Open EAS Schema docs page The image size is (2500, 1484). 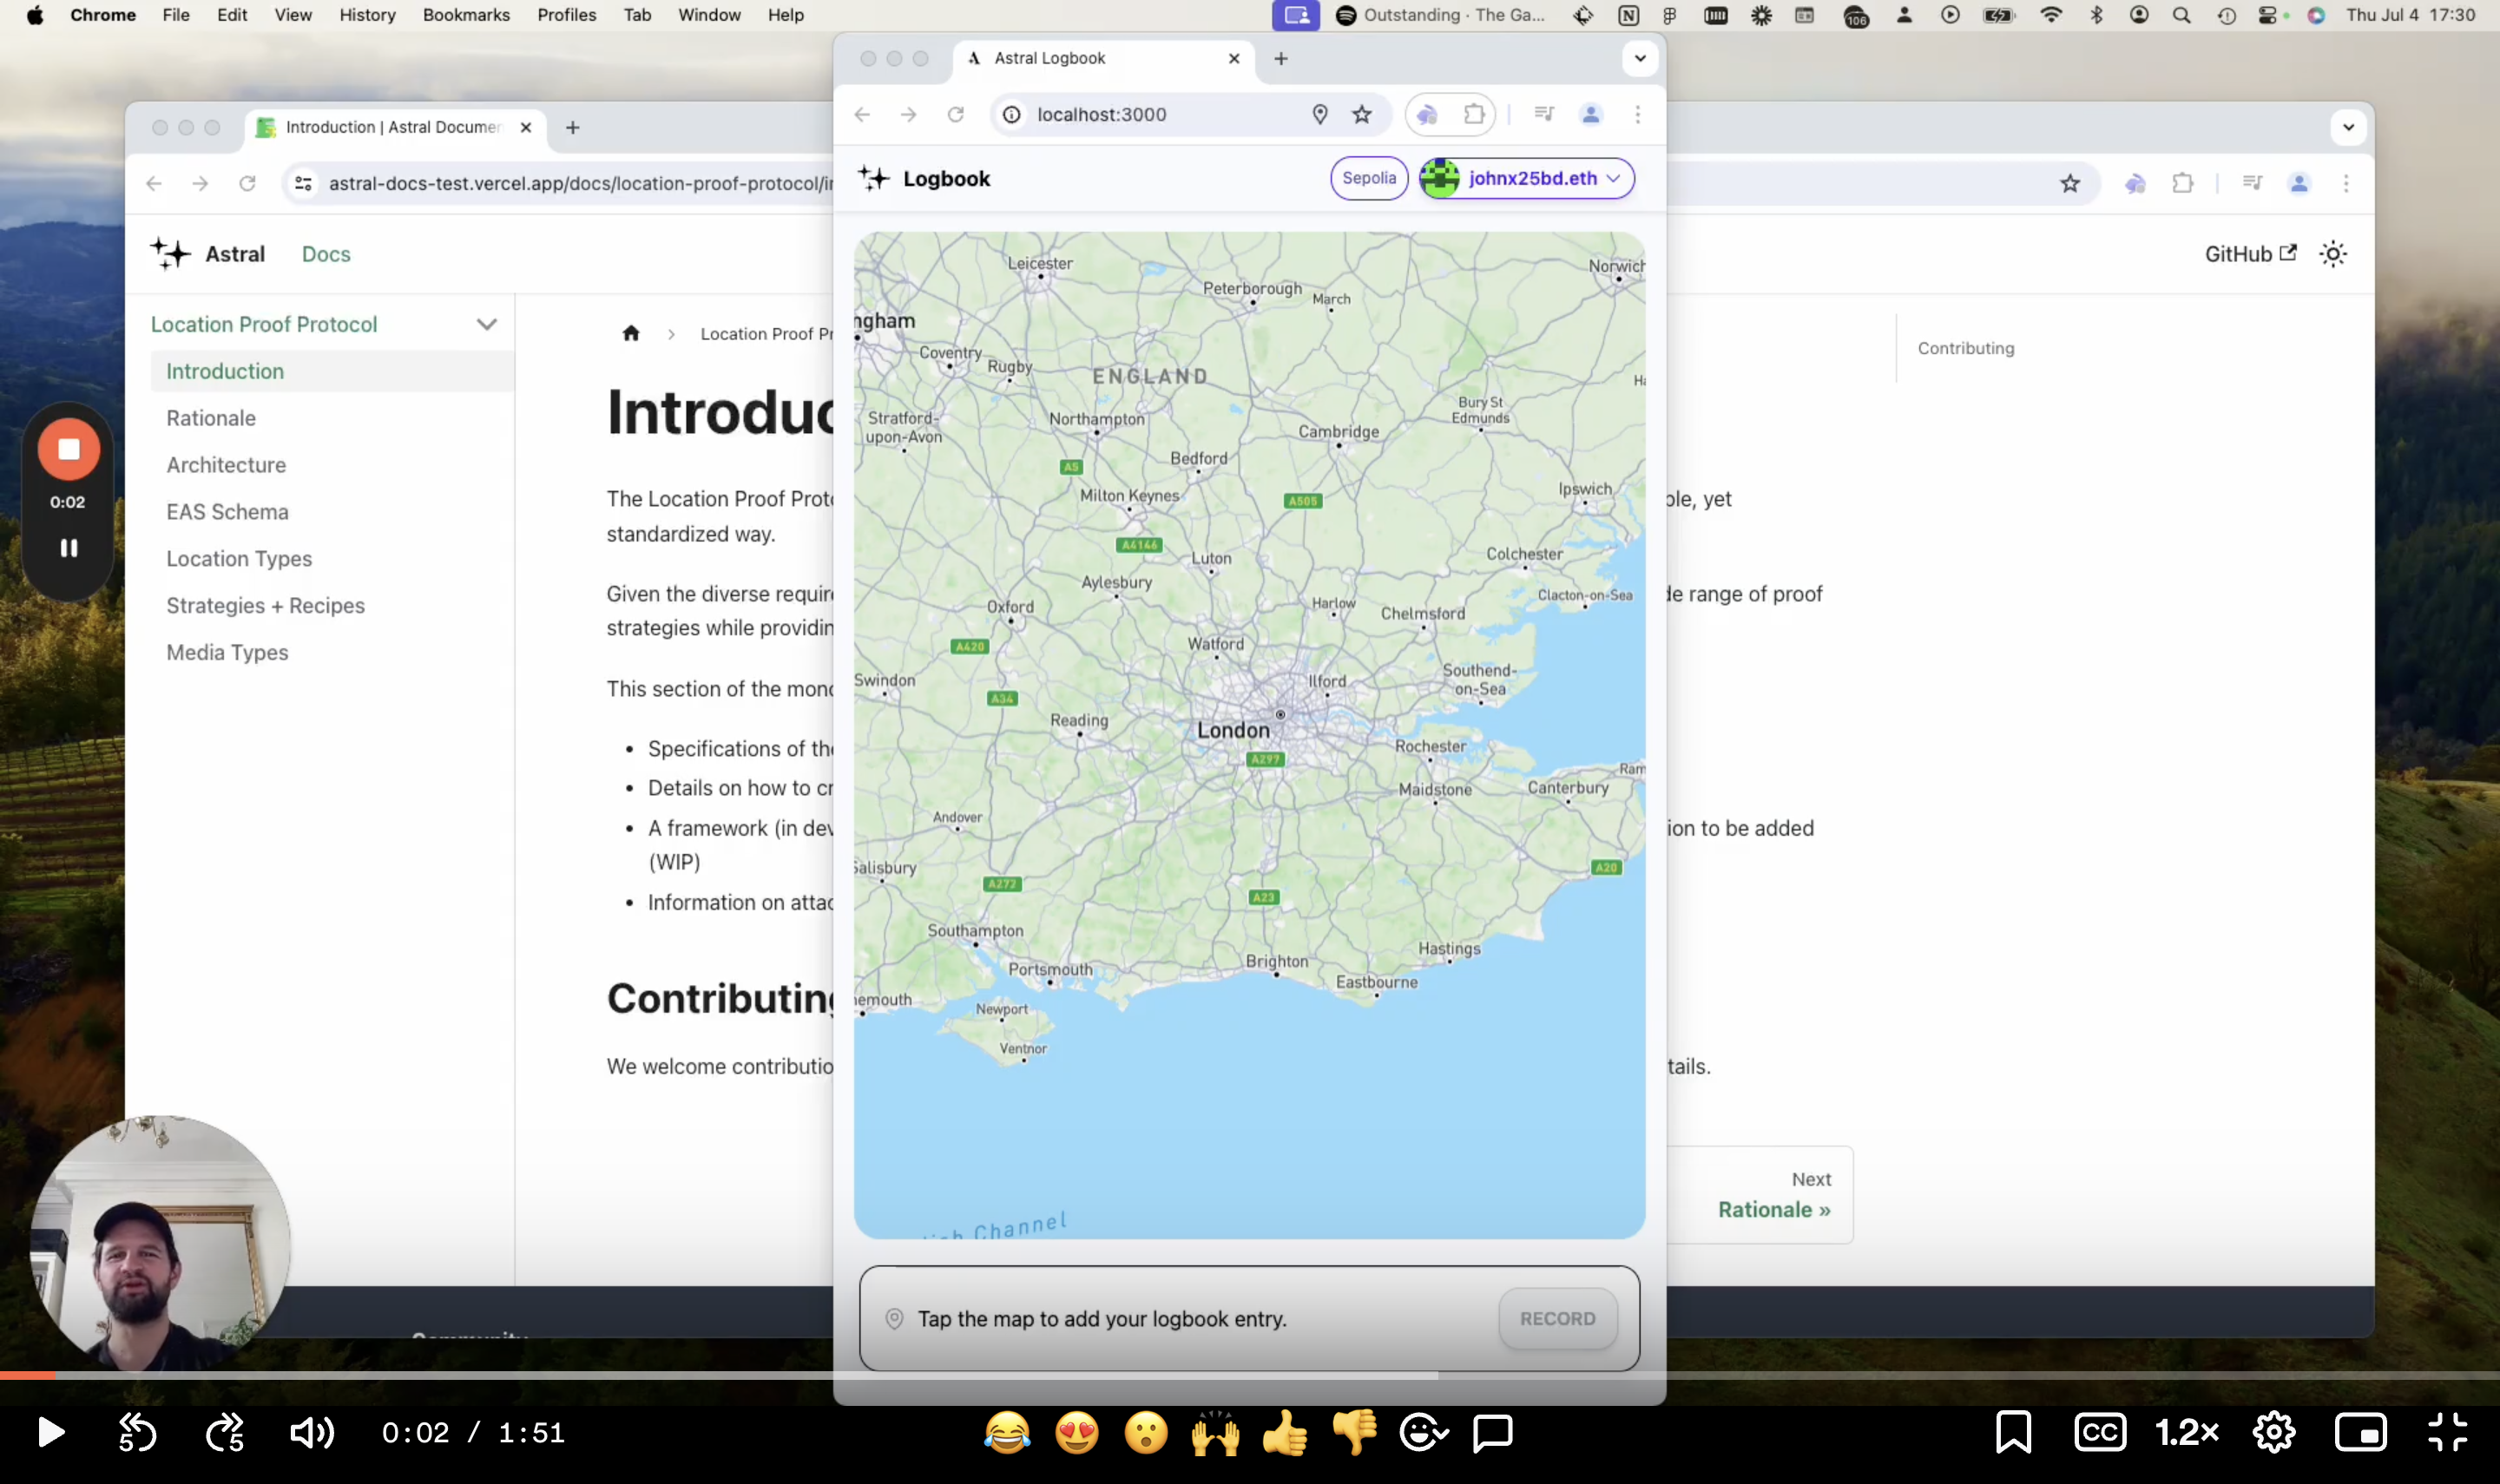click(x=227, y=512)
